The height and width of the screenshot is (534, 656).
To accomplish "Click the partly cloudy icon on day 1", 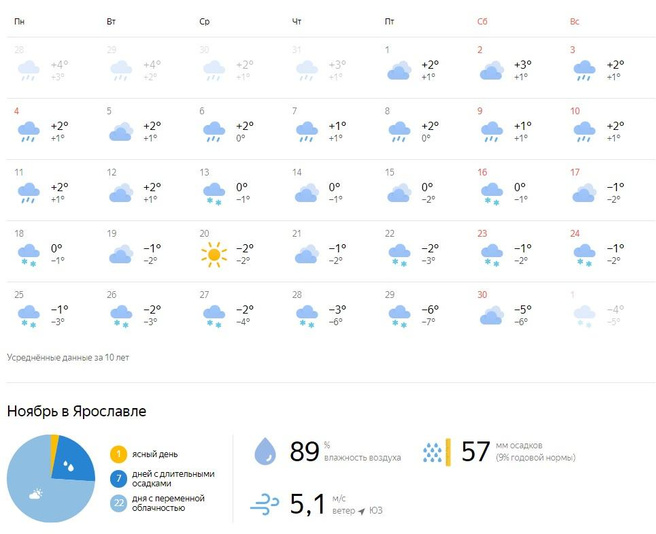I will tap(399, 69).
